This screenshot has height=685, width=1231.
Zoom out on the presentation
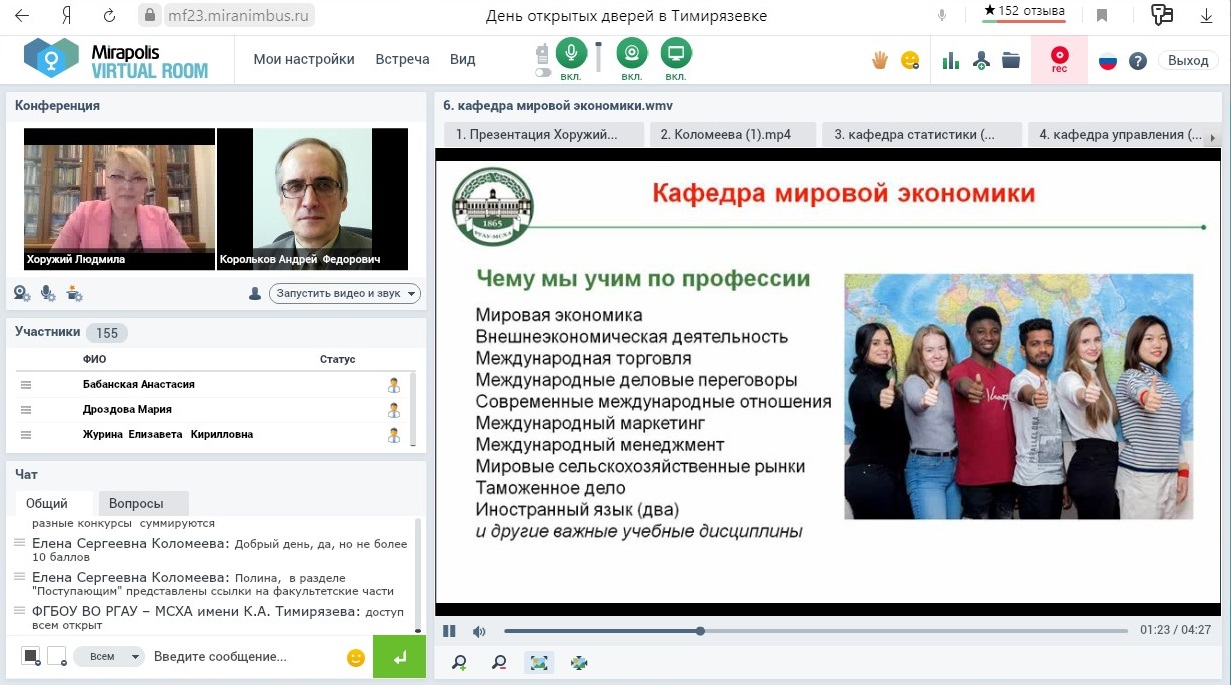[x=498, y=662]
